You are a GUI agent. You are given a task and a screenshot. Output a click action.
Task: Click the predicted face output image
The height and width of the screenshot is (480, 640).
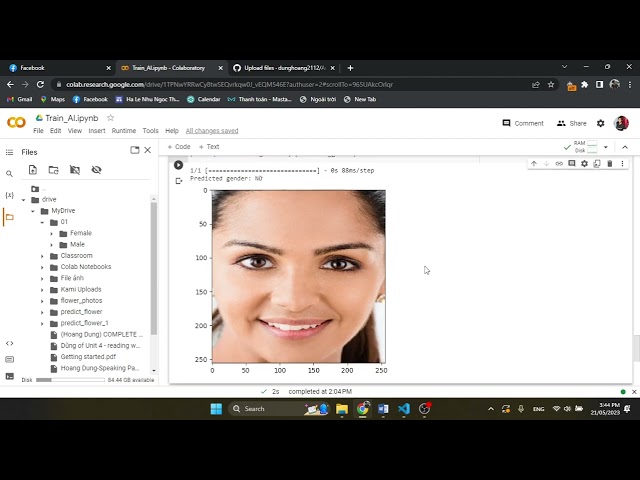click(299, 276)
